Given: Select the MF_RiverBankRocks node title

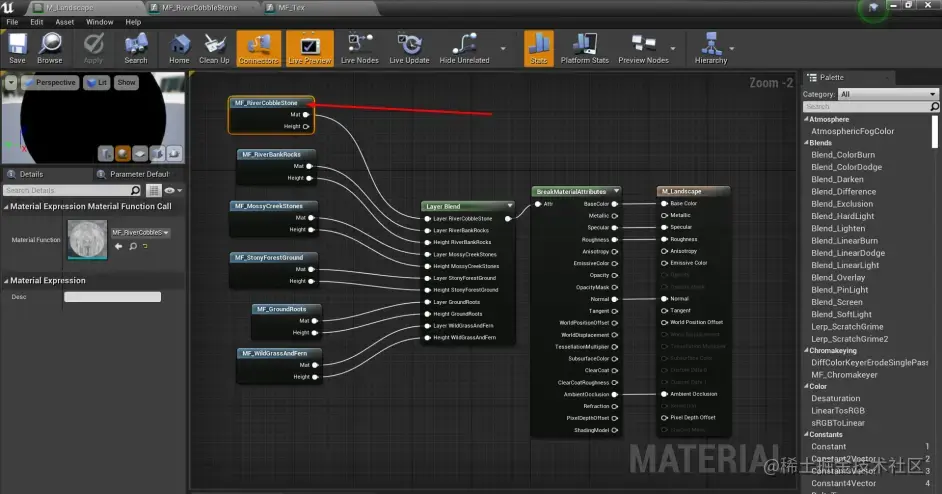Looking at the screenshot, I should 271,154.
